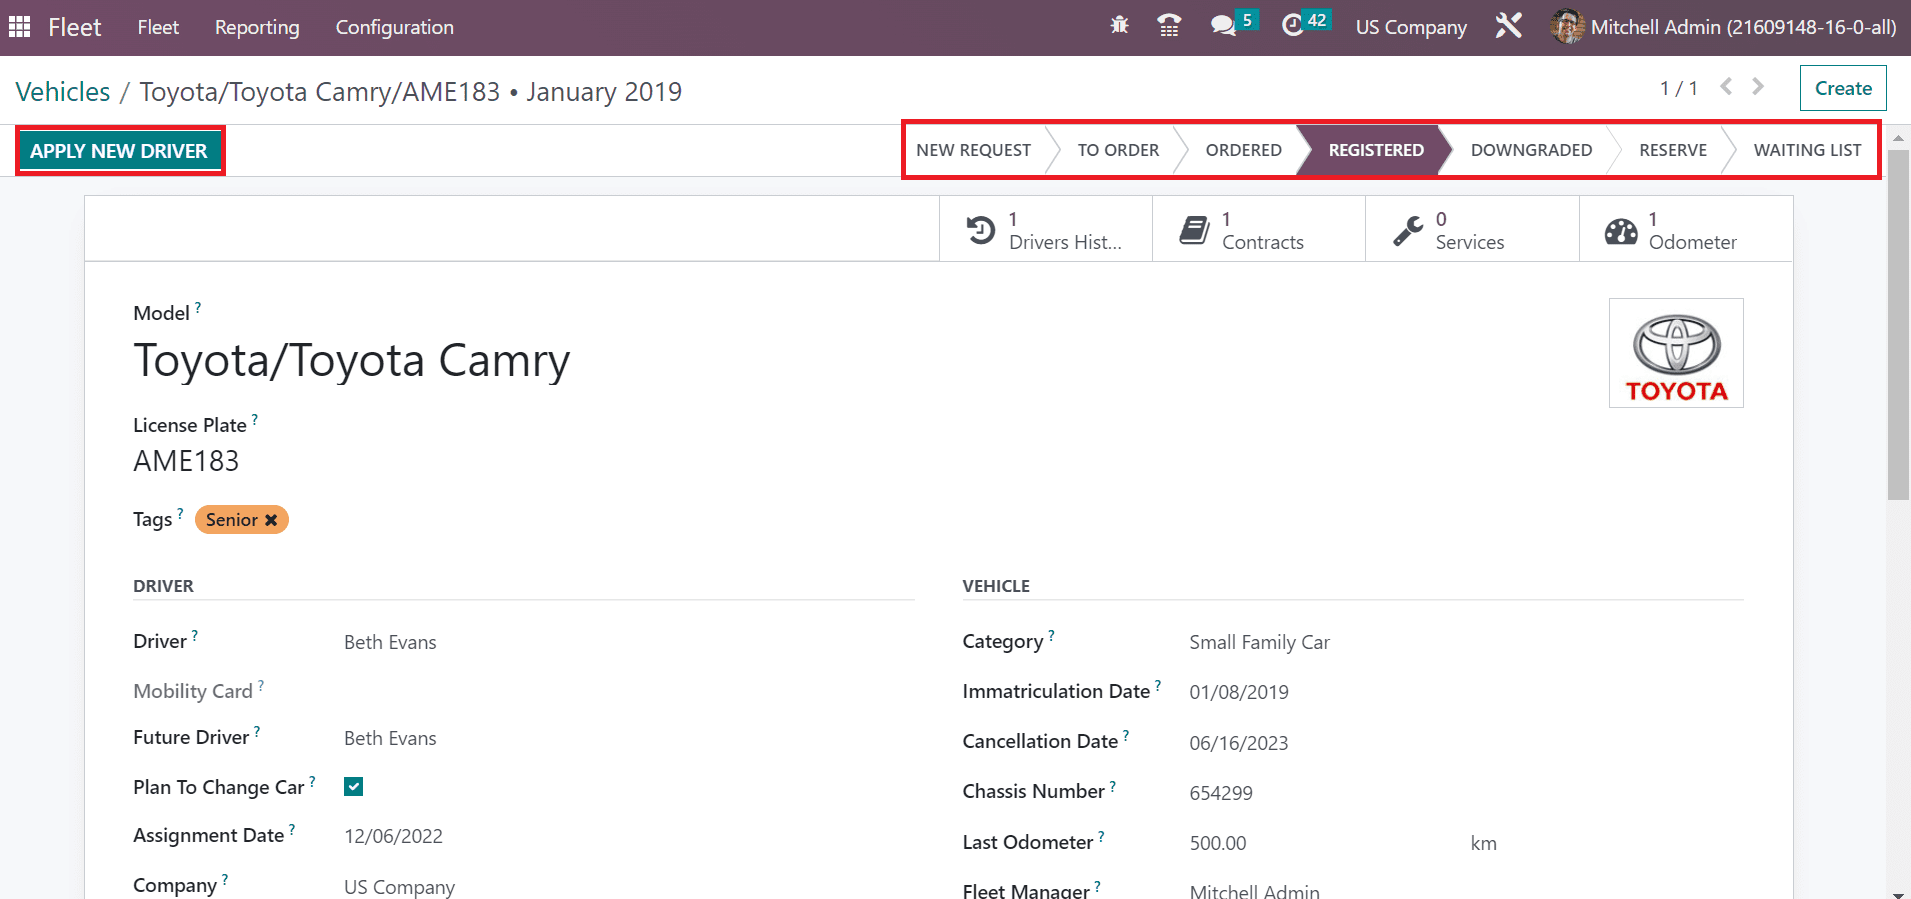Set status to Reserve

click(x=1673, y=150)
